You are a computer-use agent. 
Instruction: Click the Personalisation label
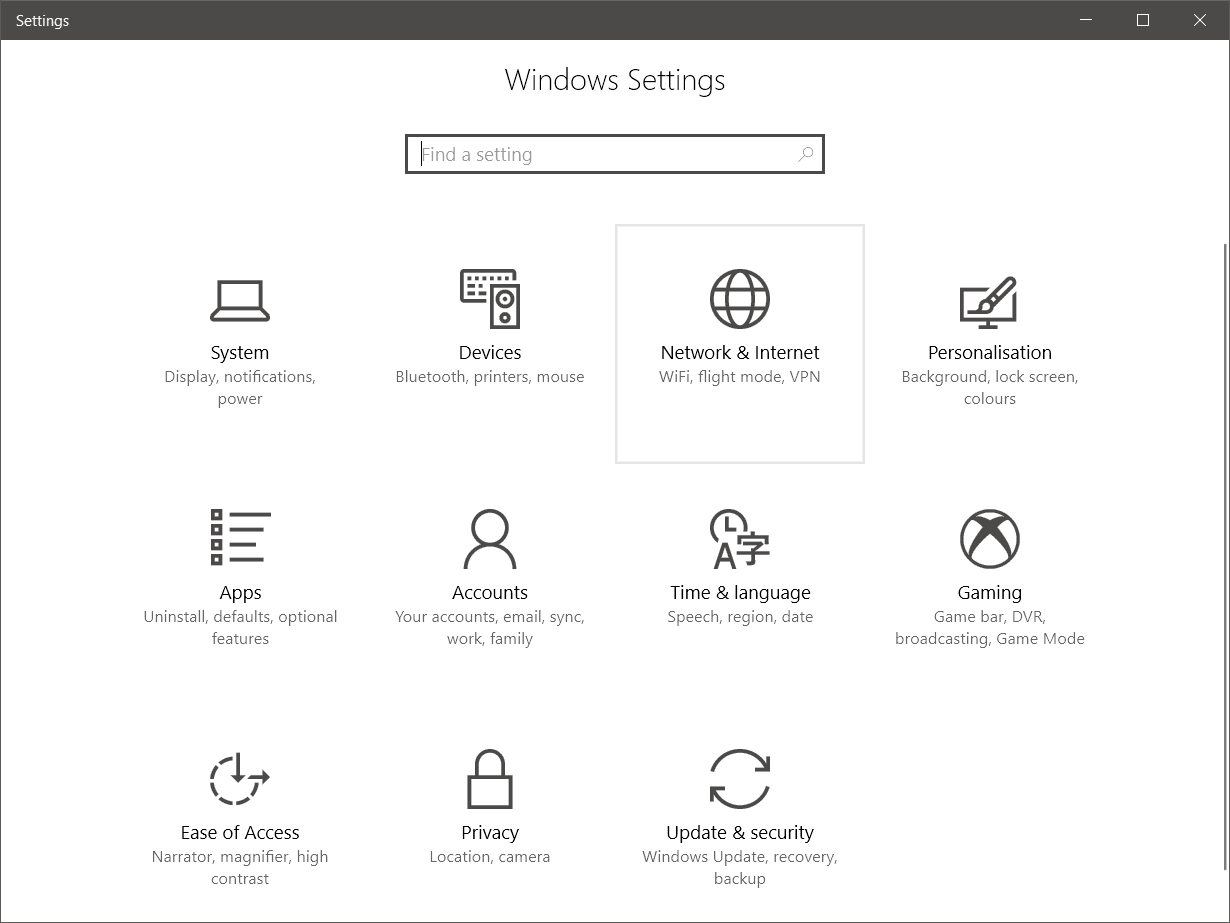point(990,353)
